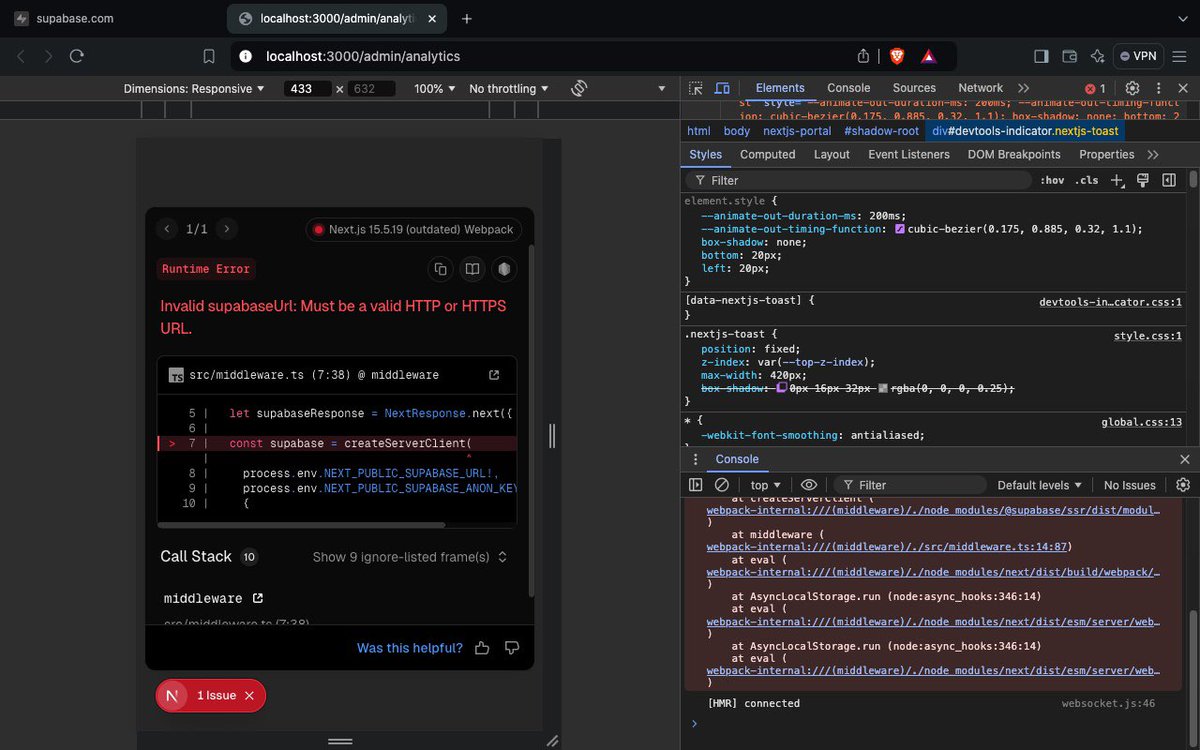Screen dimensions: 1200x750
Task: Open the top JavaScript context dropdown
Action: click(x=766, y=485)
